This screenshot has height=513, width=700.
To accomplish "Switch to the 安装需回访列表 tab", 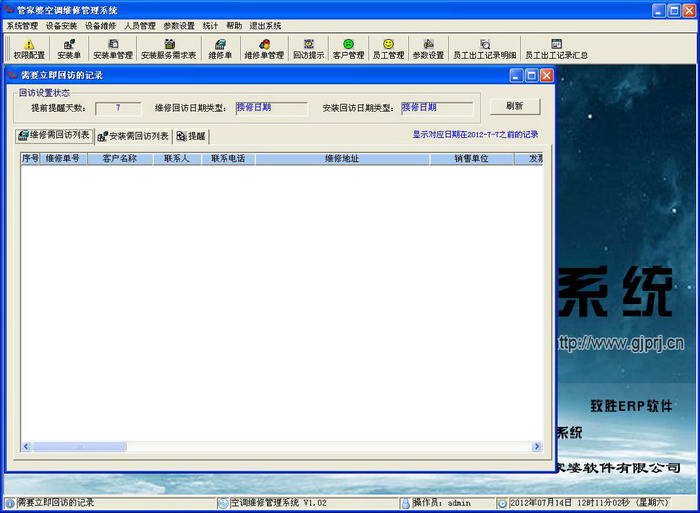I will pos(133,136).
